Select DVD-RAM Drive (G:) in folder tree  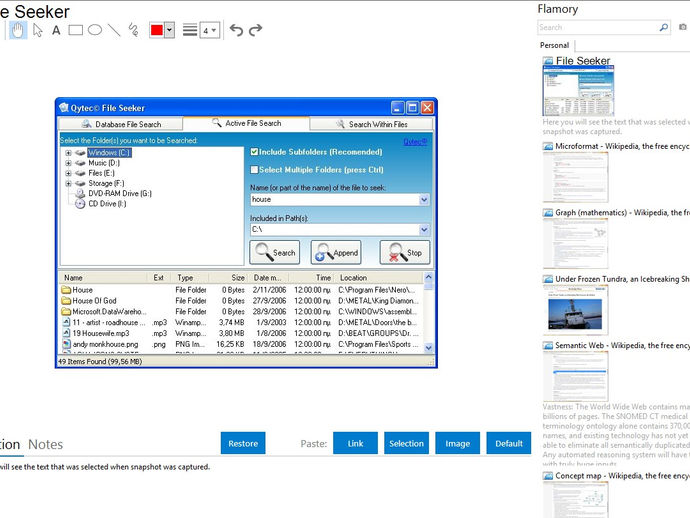120,193
